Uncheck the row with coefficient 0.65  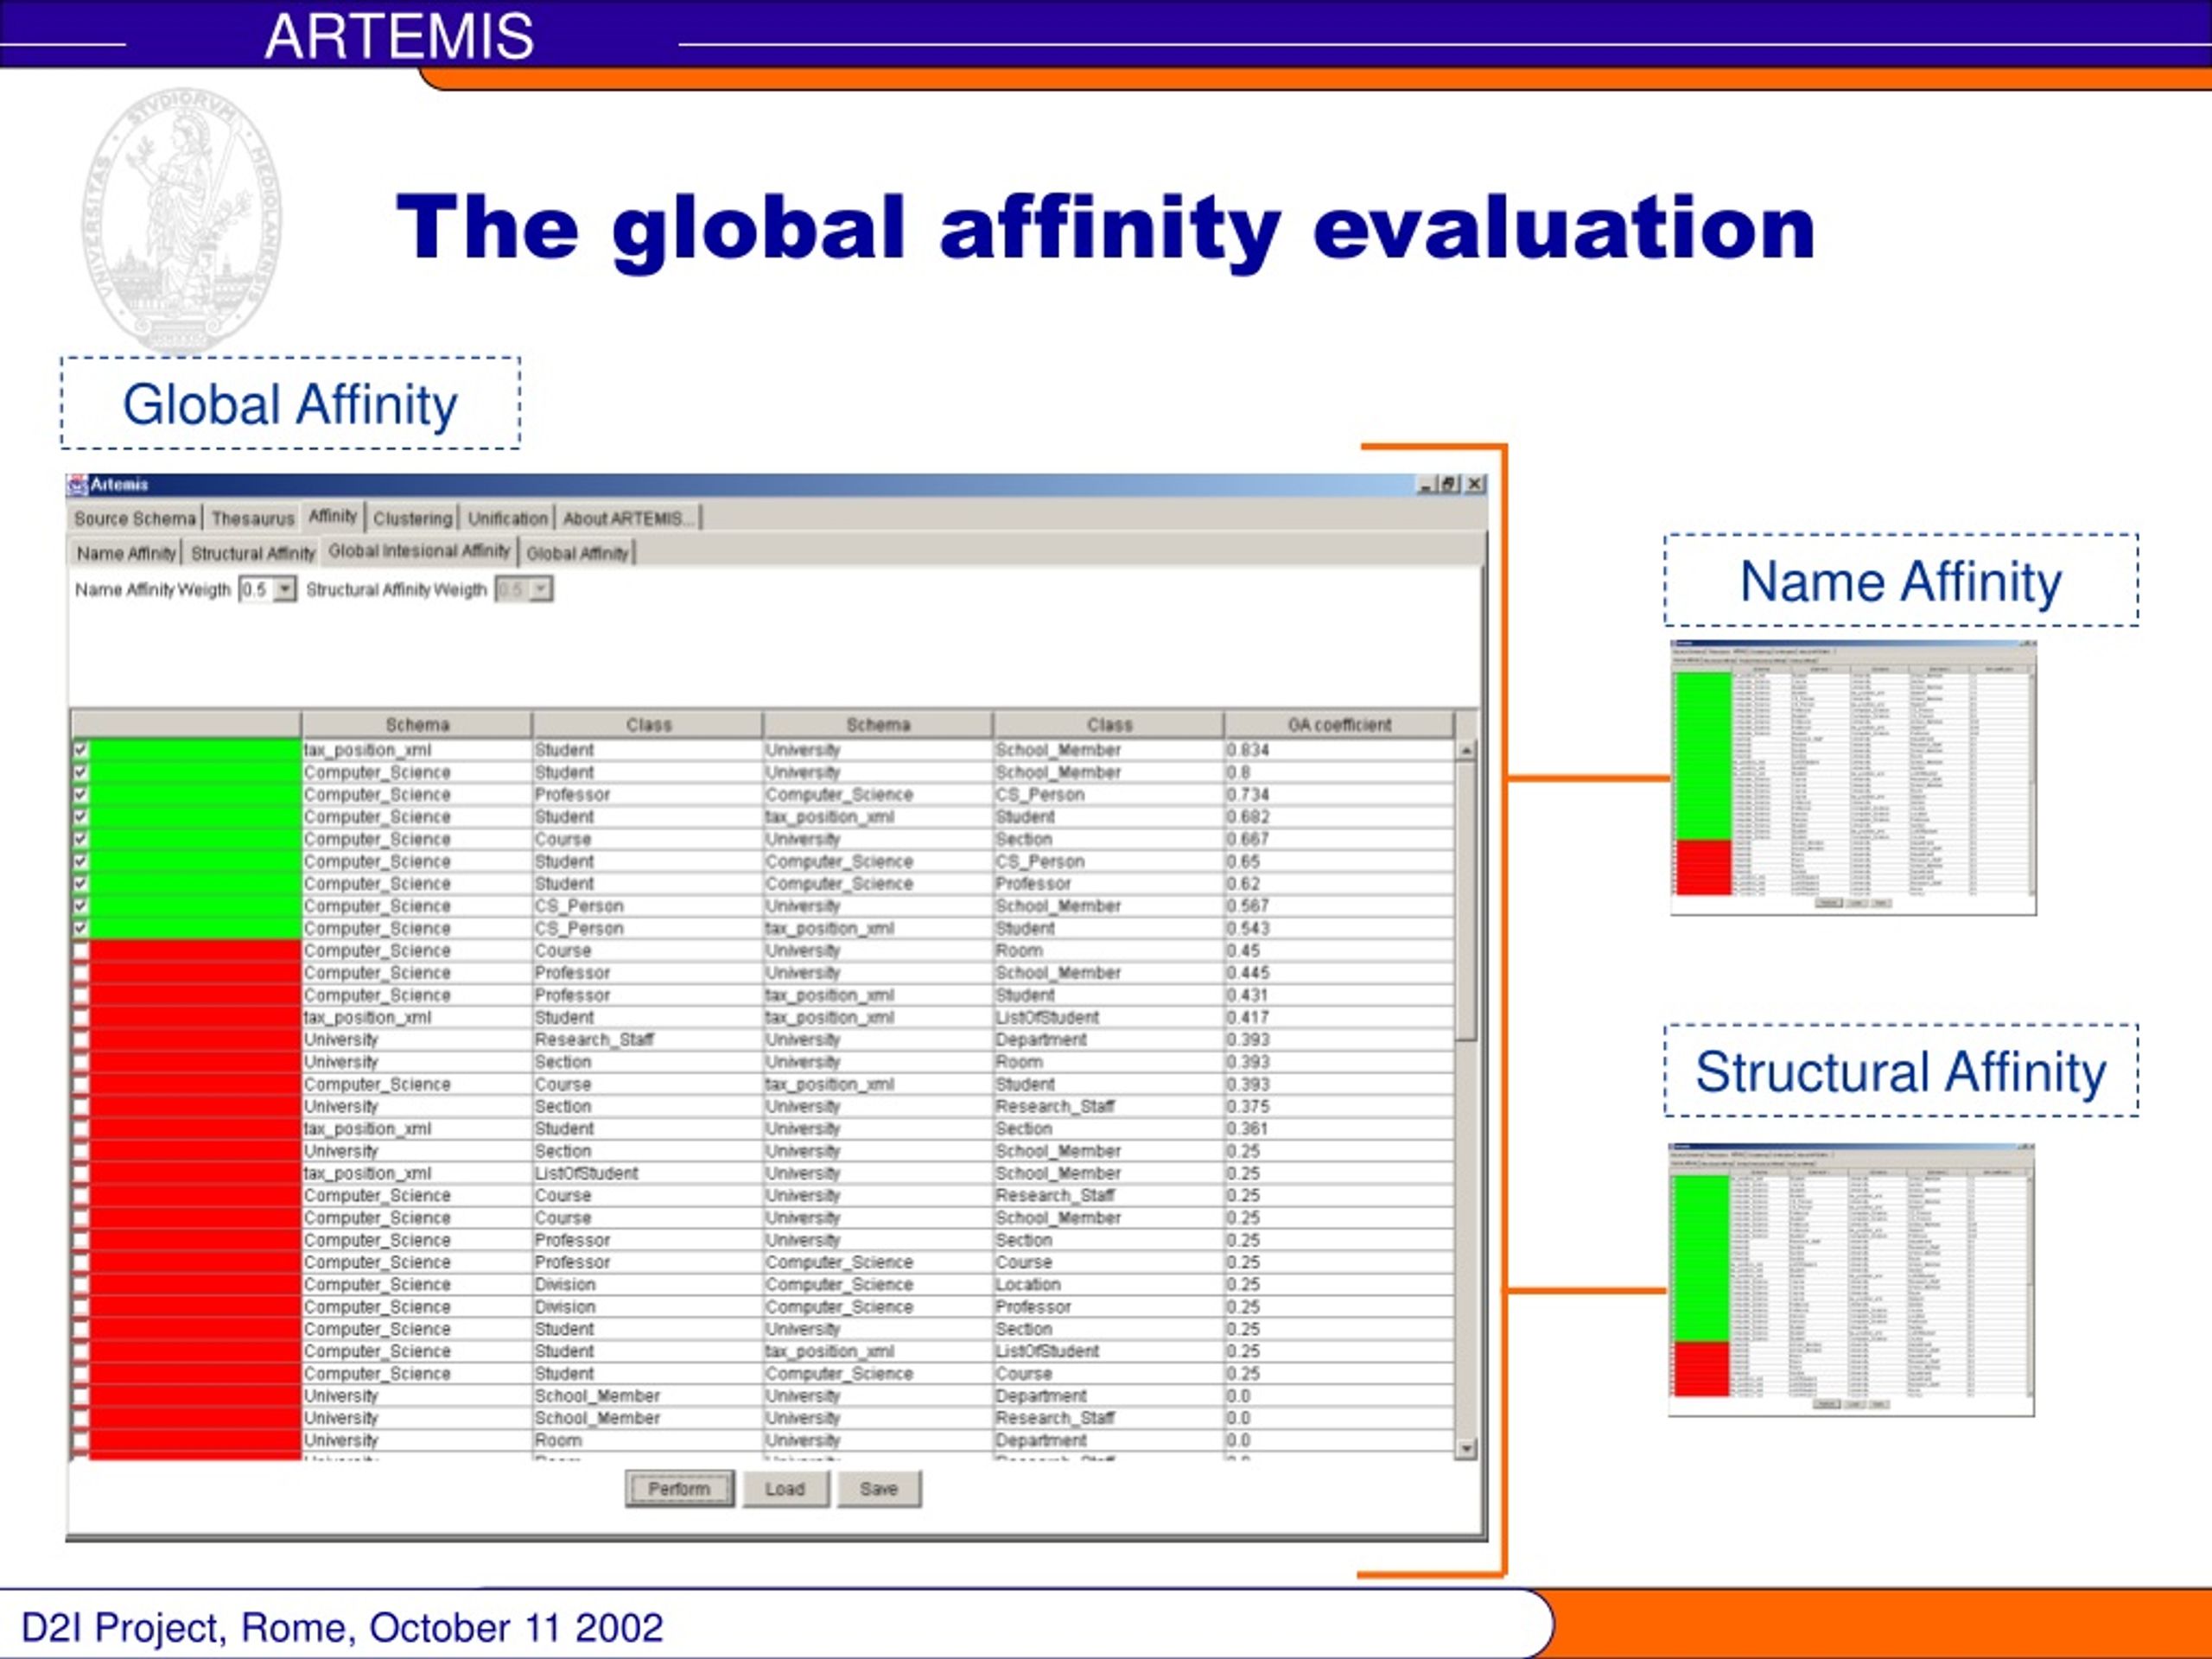coord(81,861)
